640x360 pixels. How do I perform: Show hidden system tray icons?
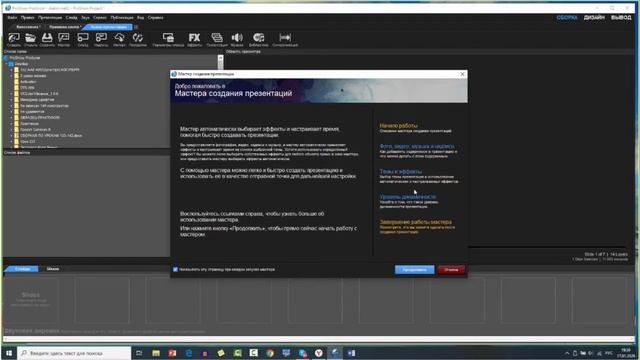point(567,353)
